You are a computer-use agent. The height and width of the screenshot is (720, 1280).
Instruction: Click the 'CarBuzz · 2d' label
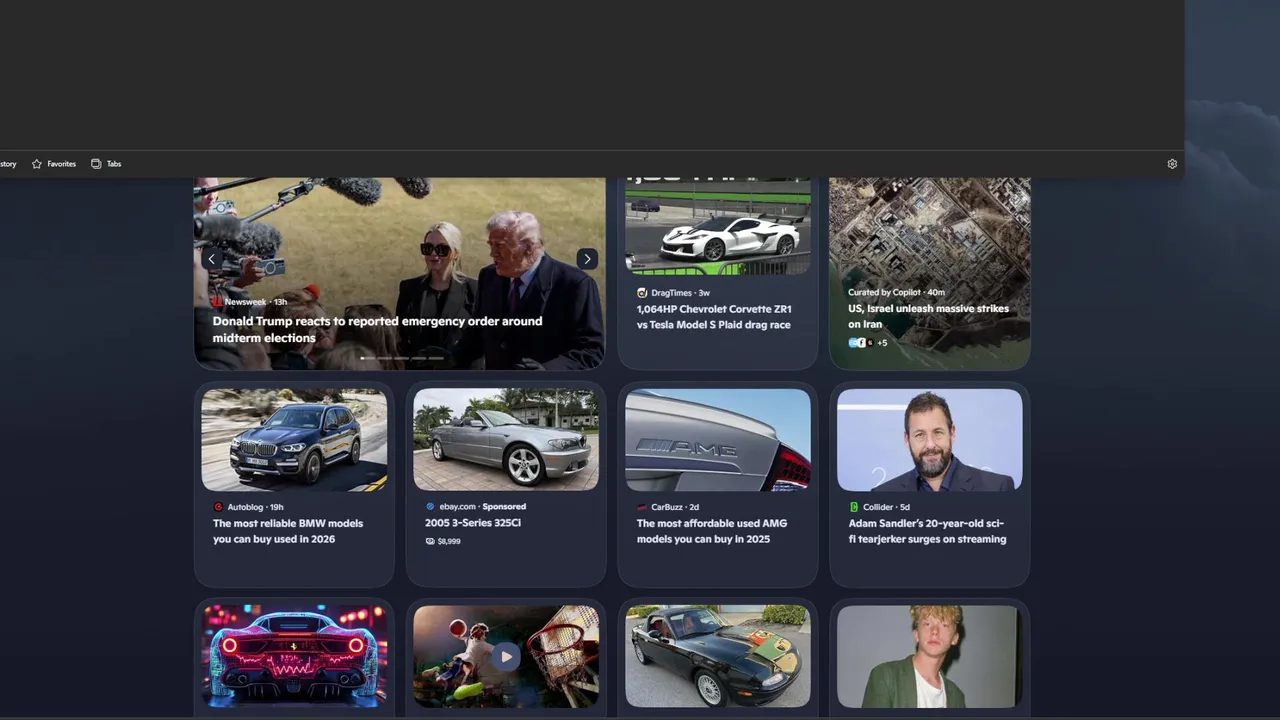tap(675, 507)
